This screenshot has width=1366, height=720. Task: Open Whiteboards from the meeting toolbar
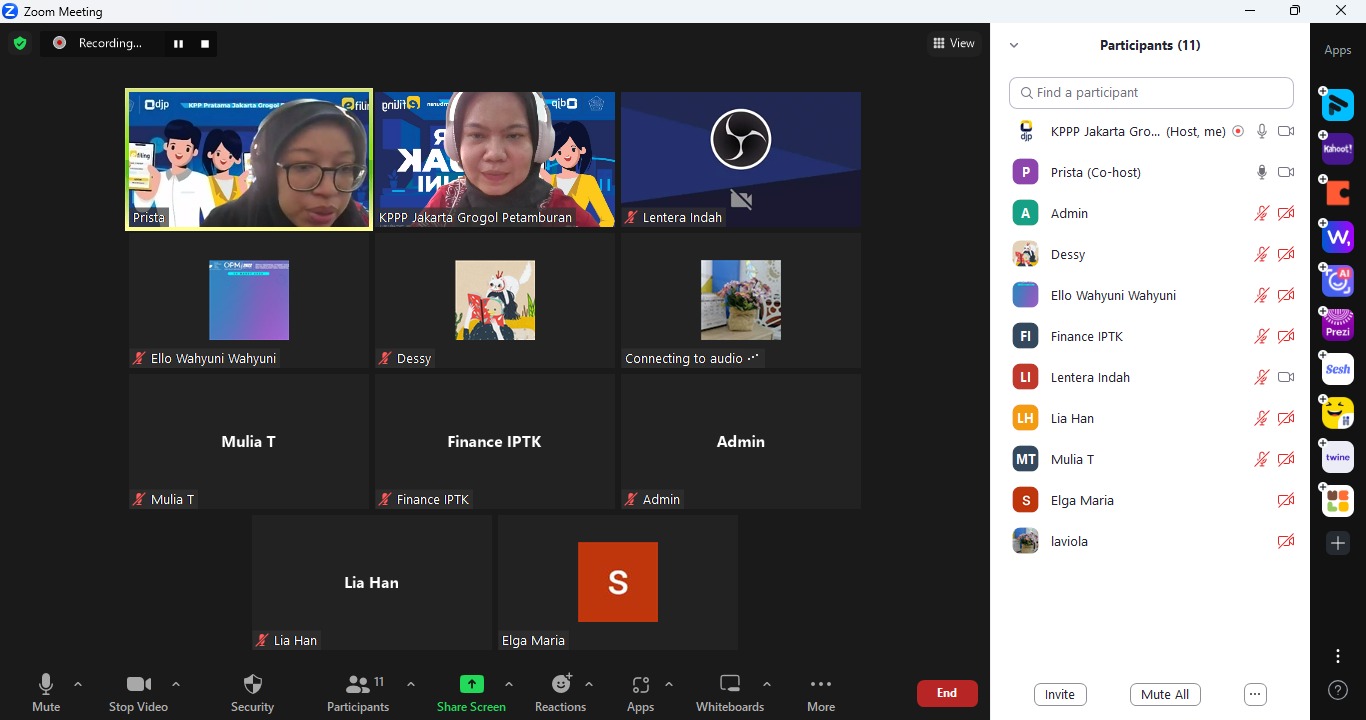coord(729,693)
